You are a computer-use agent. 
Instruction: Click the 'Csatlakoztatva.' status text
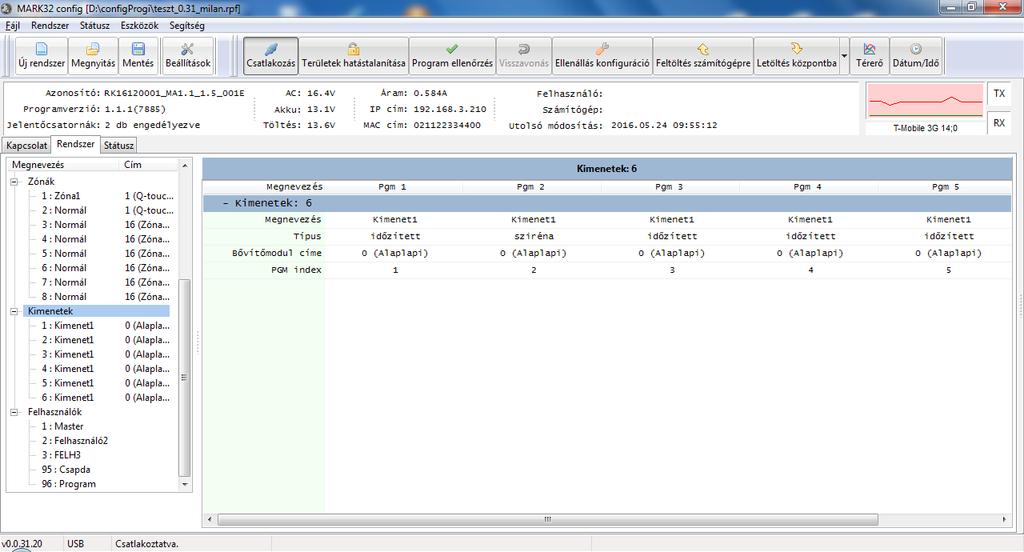click(x=147, y=544)
